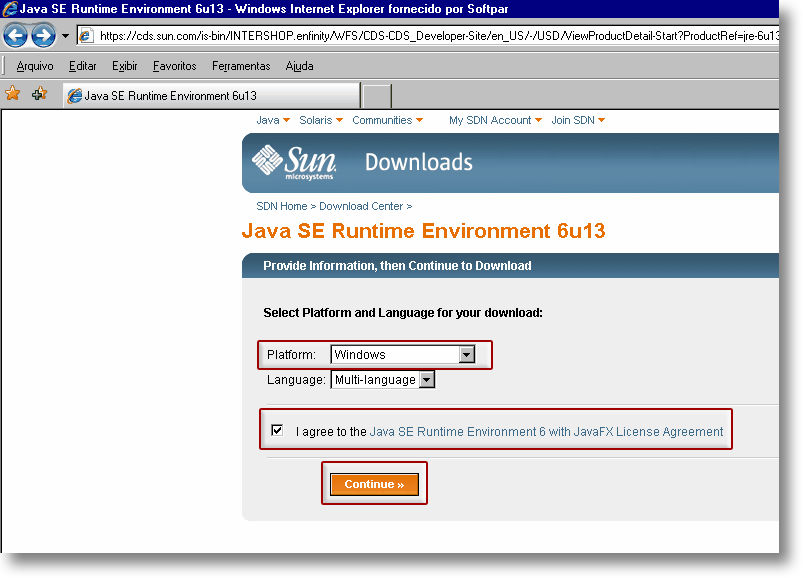803x578 pixels.
Task: Follow the Download Center breadcrumb link
Action: [x=361, y=206]
